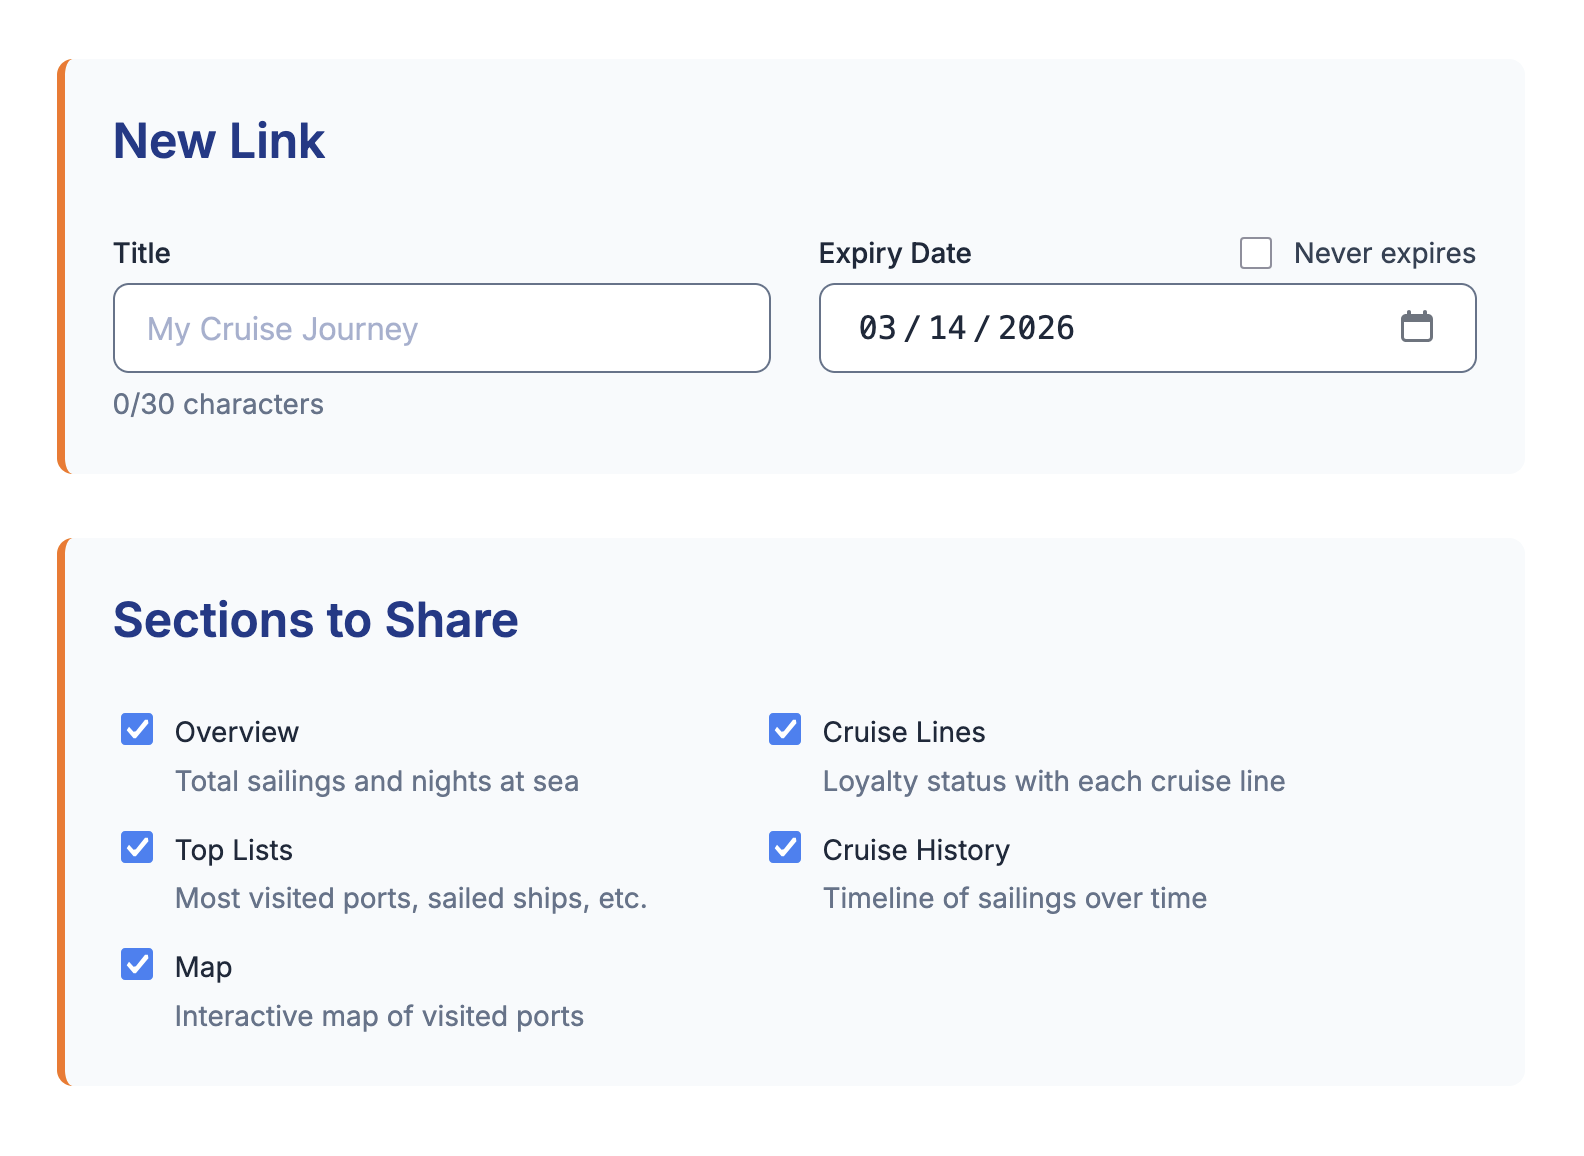
Task: Click the Cruise History label text
Action: pyautogui.click(x=916, y=850)
